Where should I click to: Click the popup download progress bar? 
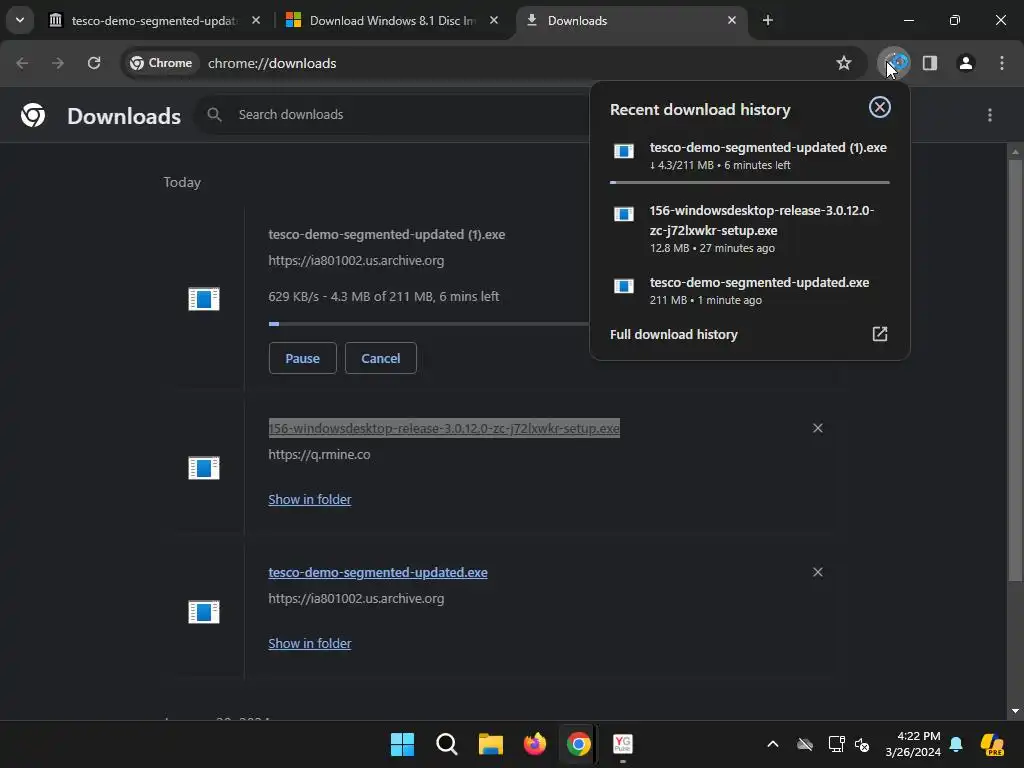750,182
